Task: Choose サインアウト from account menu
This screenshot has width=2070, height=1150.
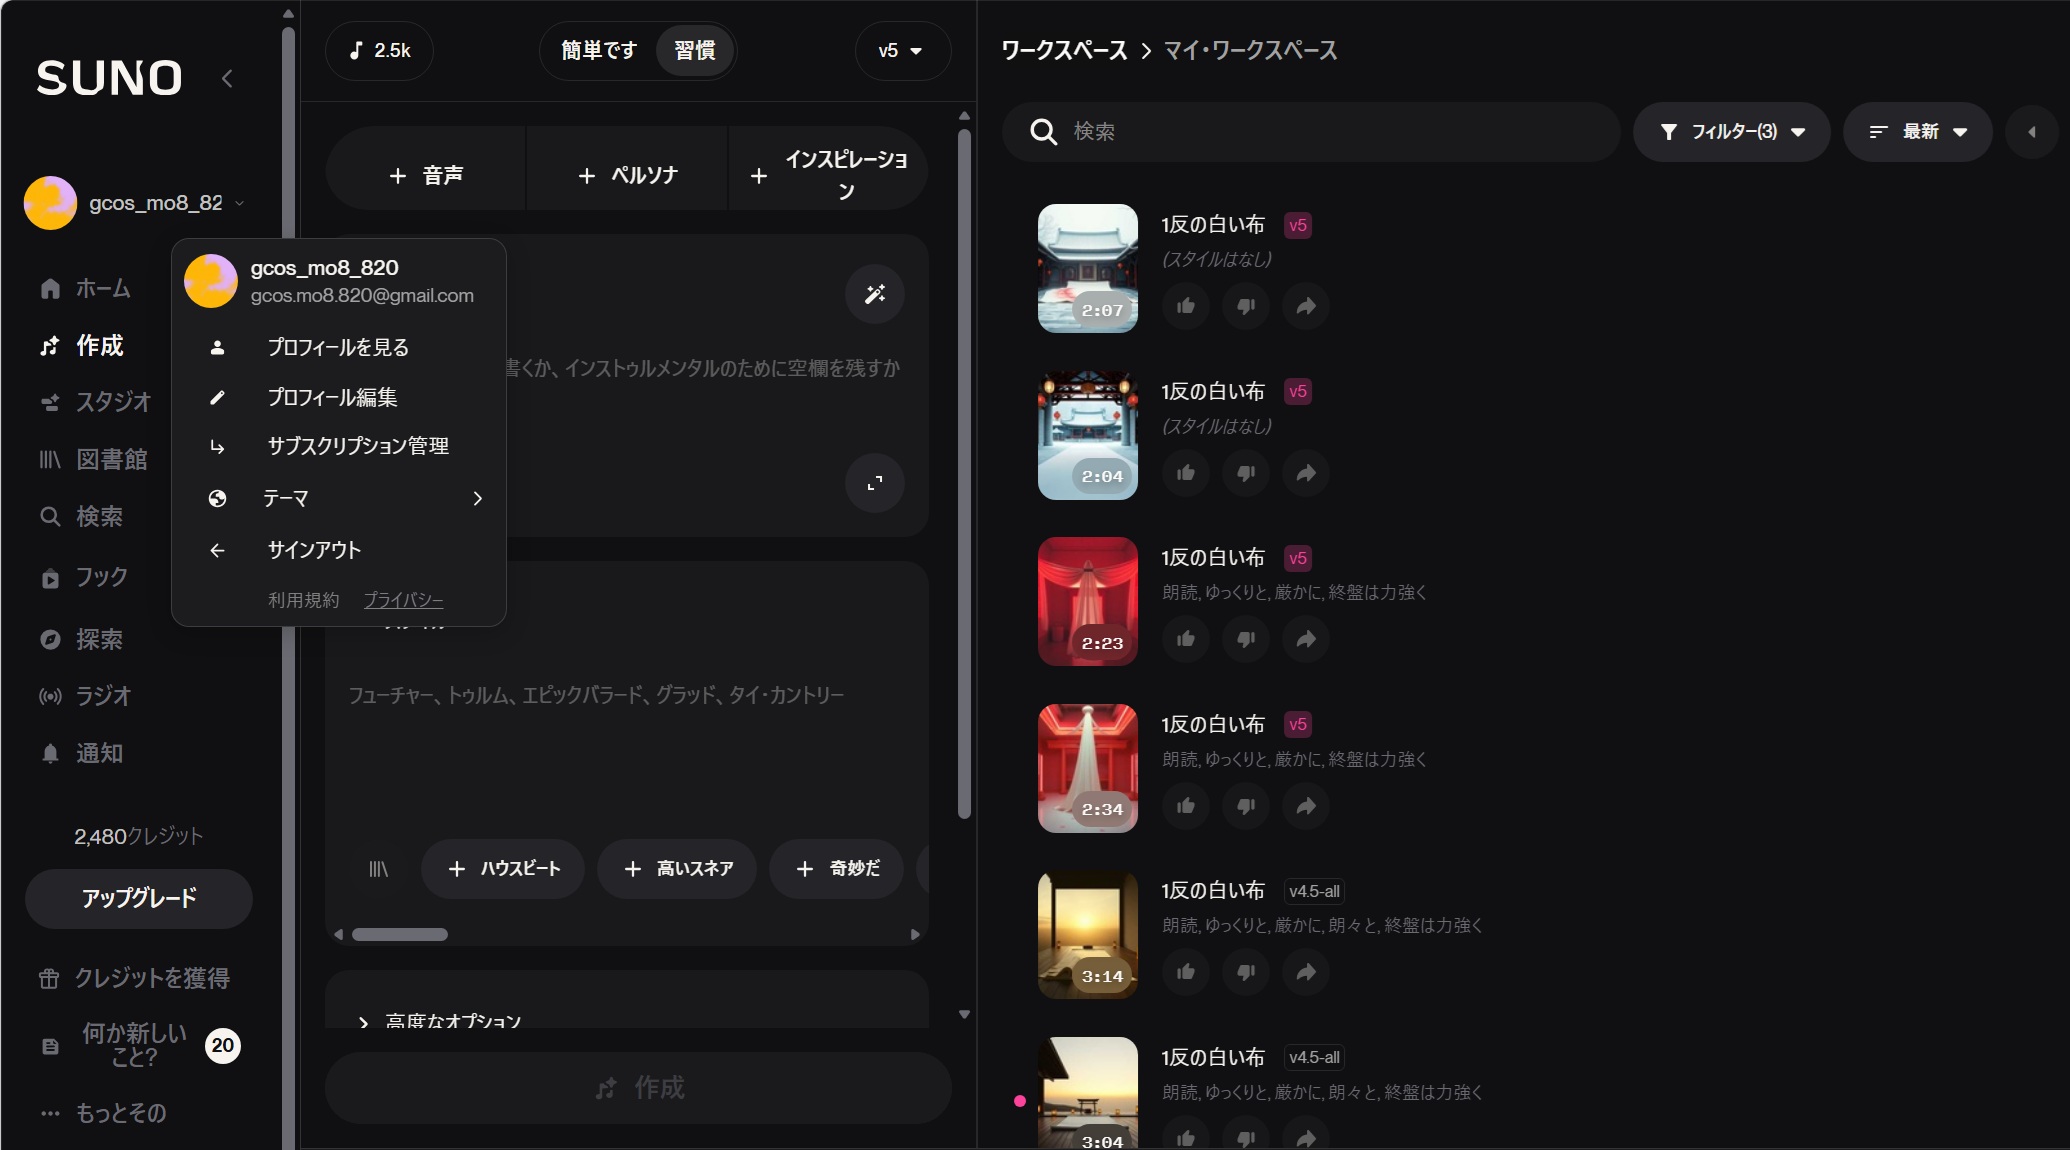Action: pos(314,550)
